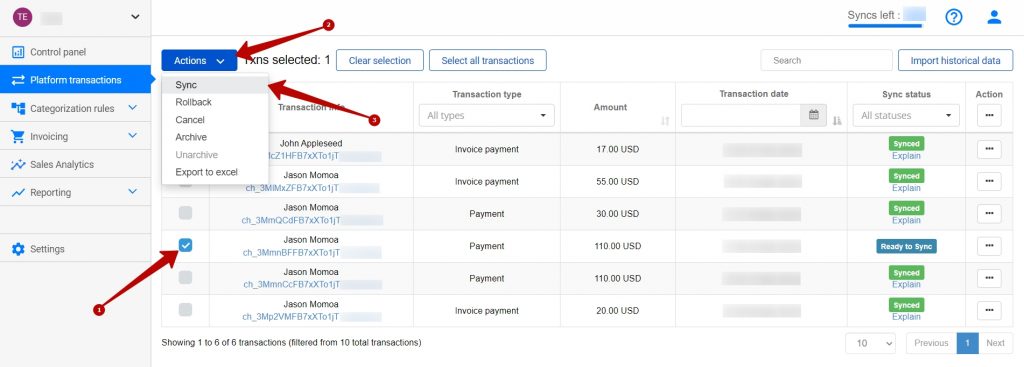This screenshot has width=1024, height=367.
Task: Expand the Invoicing sidebar menu
Action: pyautogui.click(x=133, y=136)
